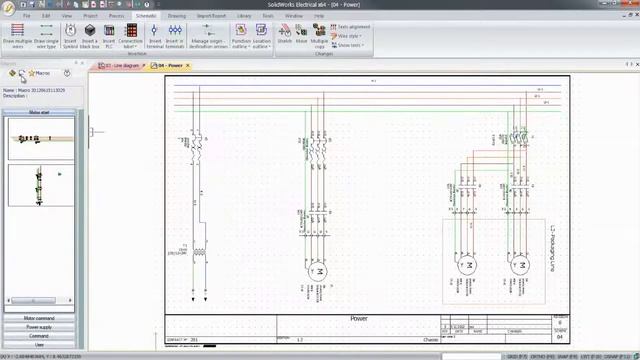
Task: Switch to the 03 - Line diagram document tab
Action: point(119,65)
